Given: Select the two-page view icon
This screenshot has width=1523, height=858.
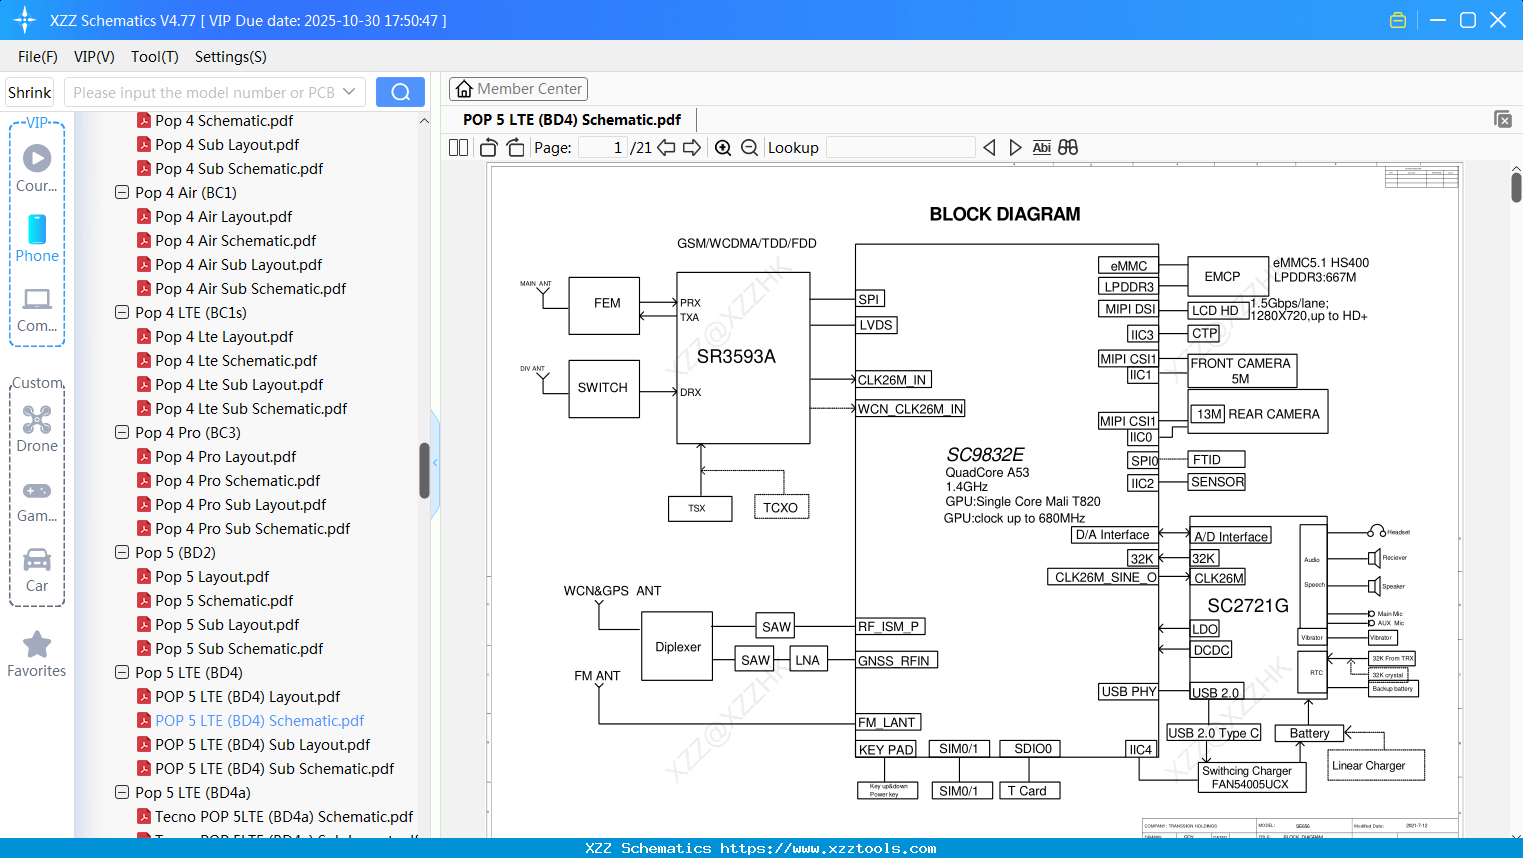Looking at the screenshot, I should click(x=457, y=147).
